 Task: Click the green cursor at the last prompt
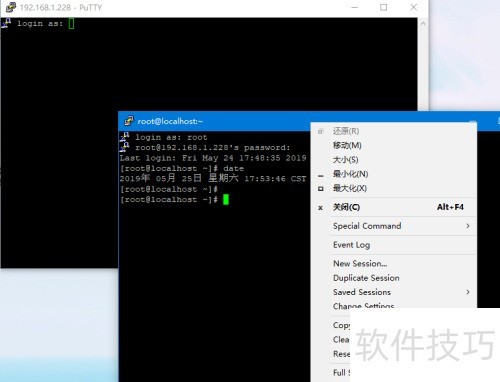pyautogui.click(x=226, y=199)
